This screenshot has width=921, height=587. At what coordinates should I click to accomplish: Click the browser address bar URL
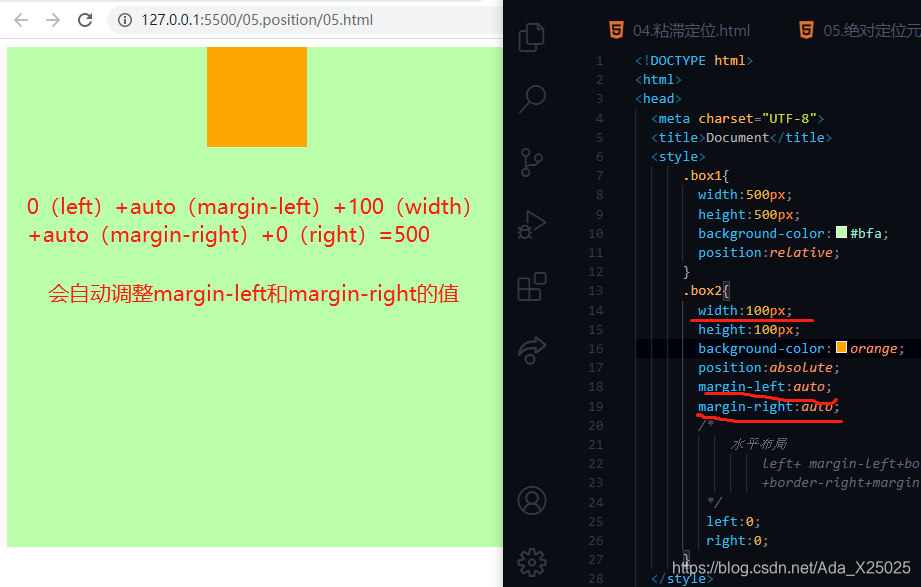[257, 20]
